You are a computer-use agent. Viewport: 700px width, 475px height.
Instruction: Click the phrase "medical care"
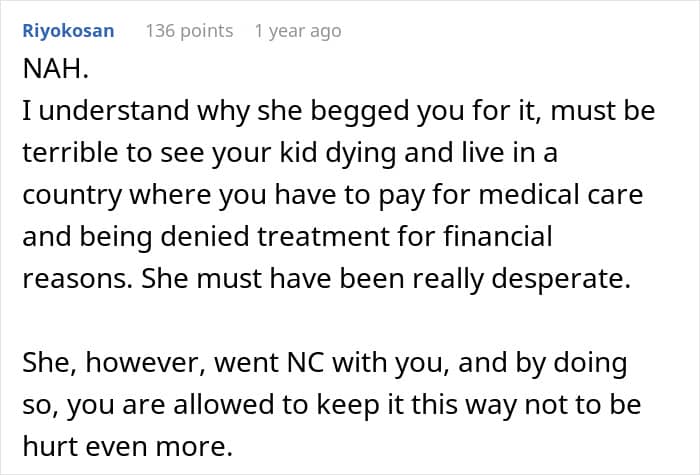(x=583, y=191)
